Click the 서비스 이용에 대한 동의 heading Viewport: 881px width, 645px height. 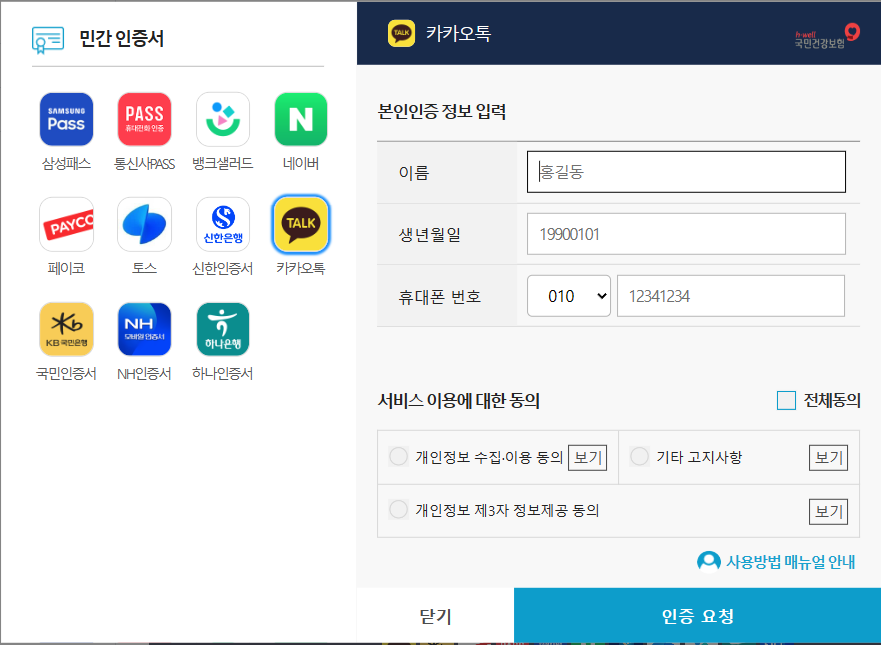click(x=458, y=401)
